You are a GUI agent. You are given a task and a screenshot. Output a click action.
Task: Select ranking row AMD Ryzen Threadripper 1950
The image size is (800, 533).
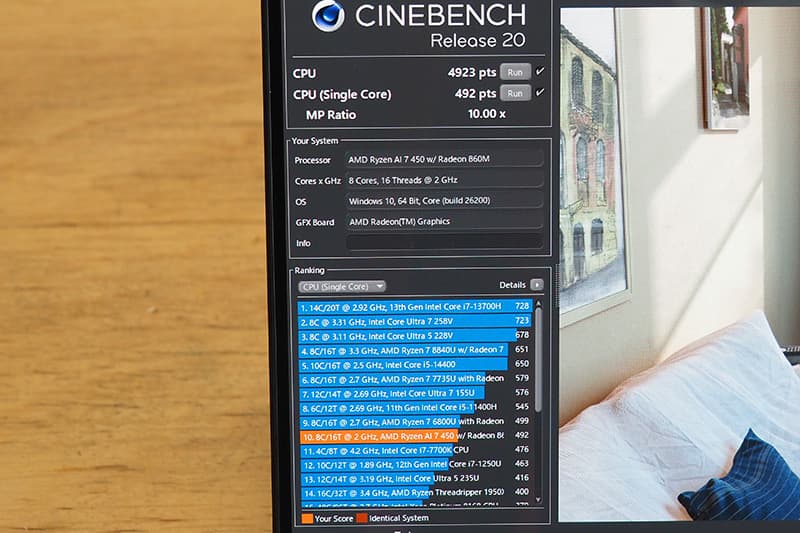415,493
